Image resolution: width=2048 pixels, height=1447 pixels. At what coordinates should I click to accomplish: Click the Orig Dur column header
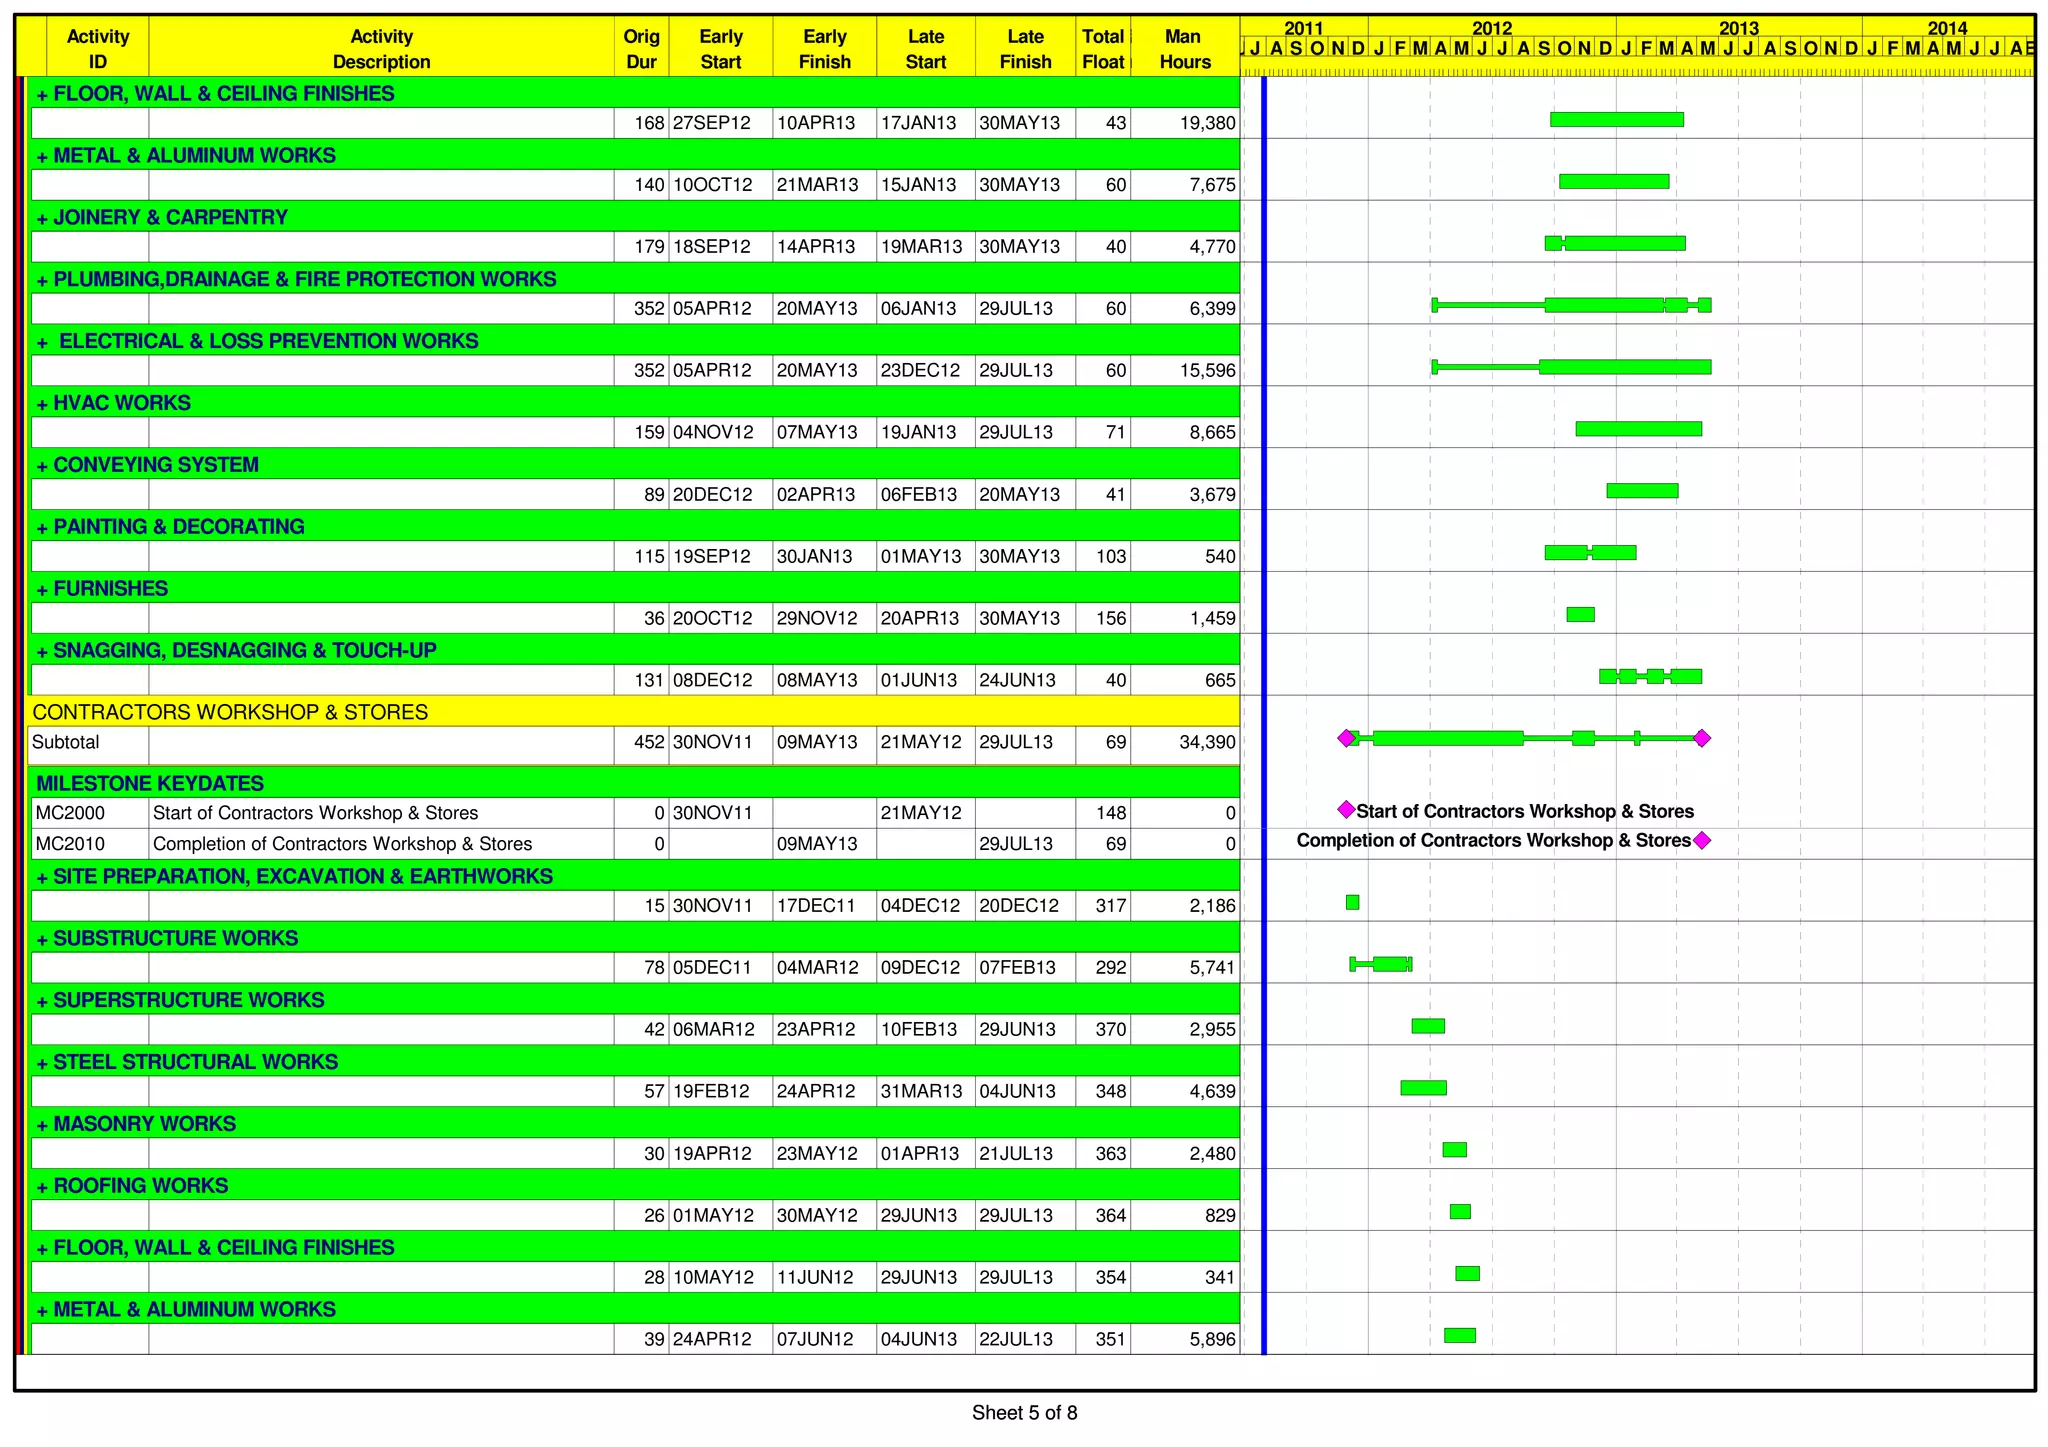[641, 48]
